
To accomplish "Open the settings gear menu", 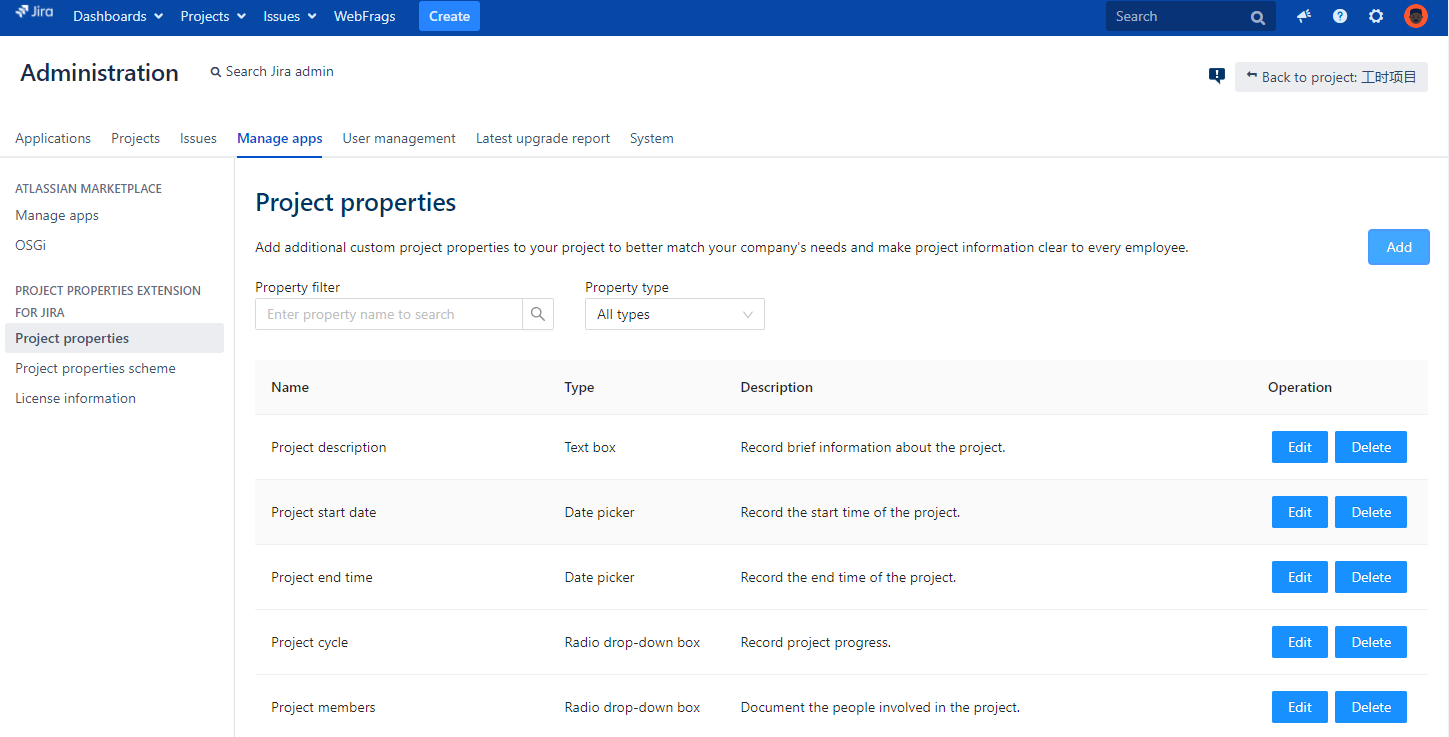I will [1376, 16].
